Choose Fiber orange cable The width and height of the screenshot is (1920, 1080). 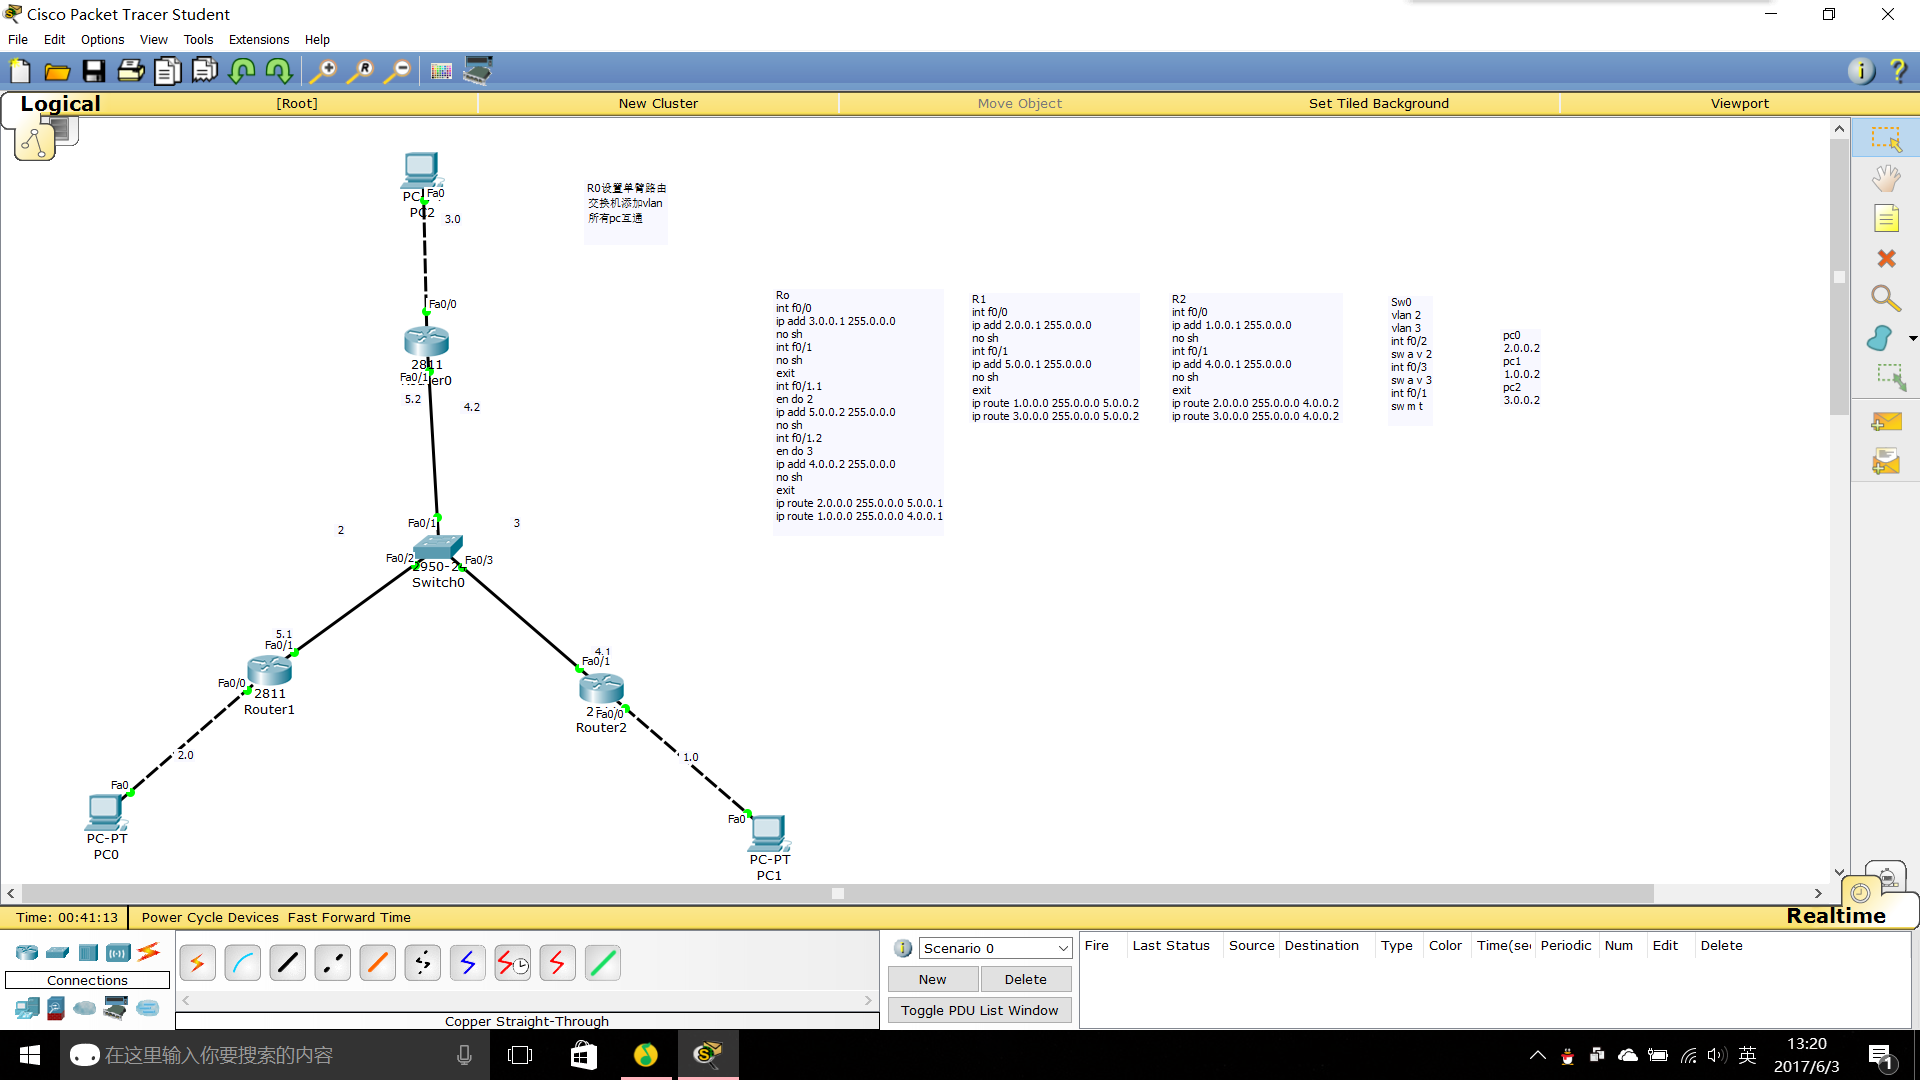(x=378, y=963)
